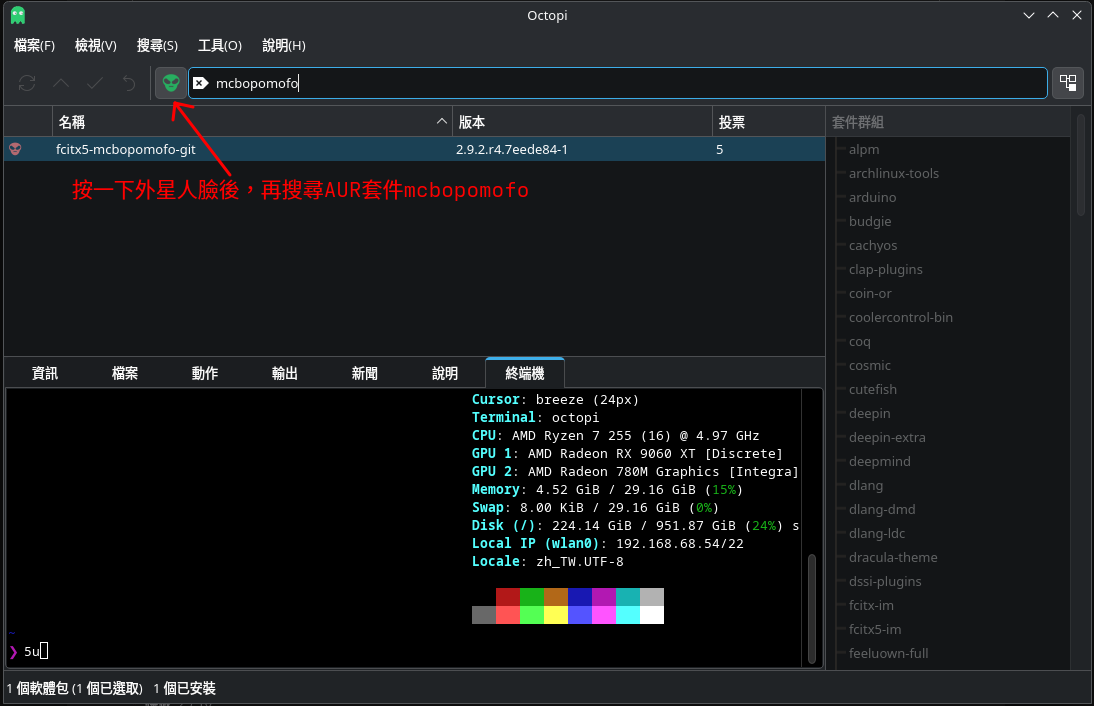
Task: Select the dlang-dmd group
Action: pyautogui.click(x=882, y=509)
